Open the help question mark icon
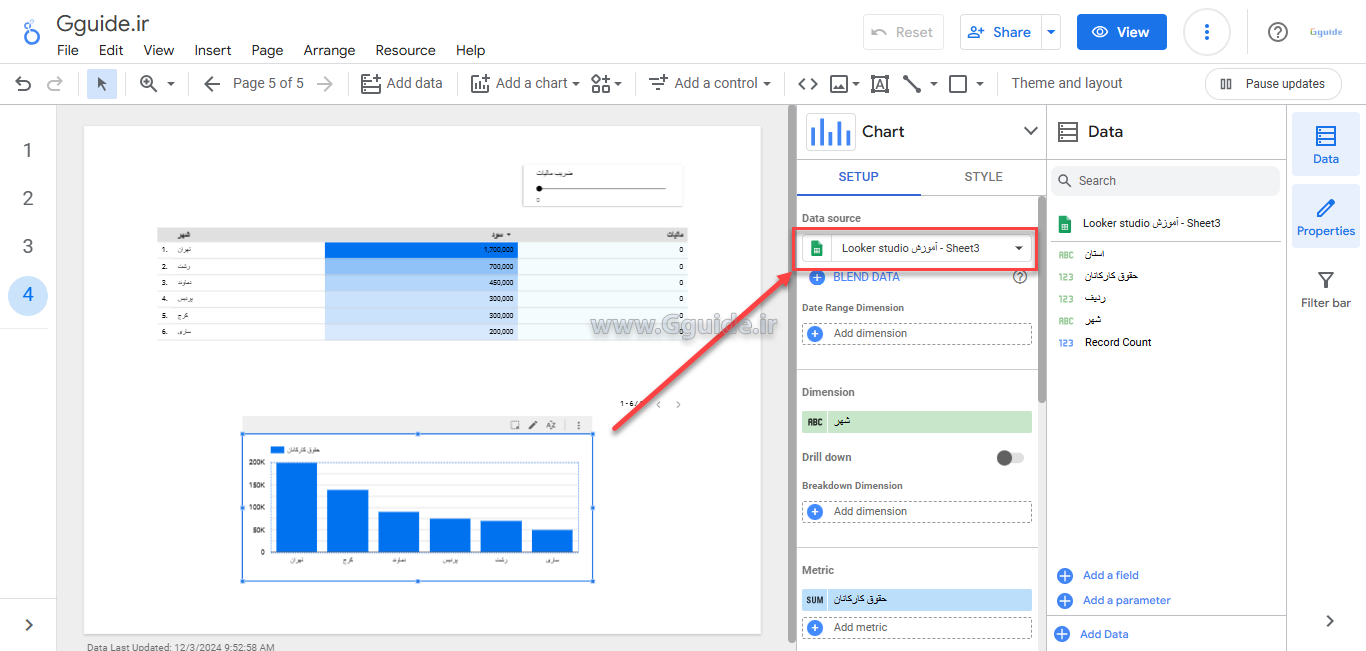This screenshot has height=651, width=1366. click(1277, 32)
